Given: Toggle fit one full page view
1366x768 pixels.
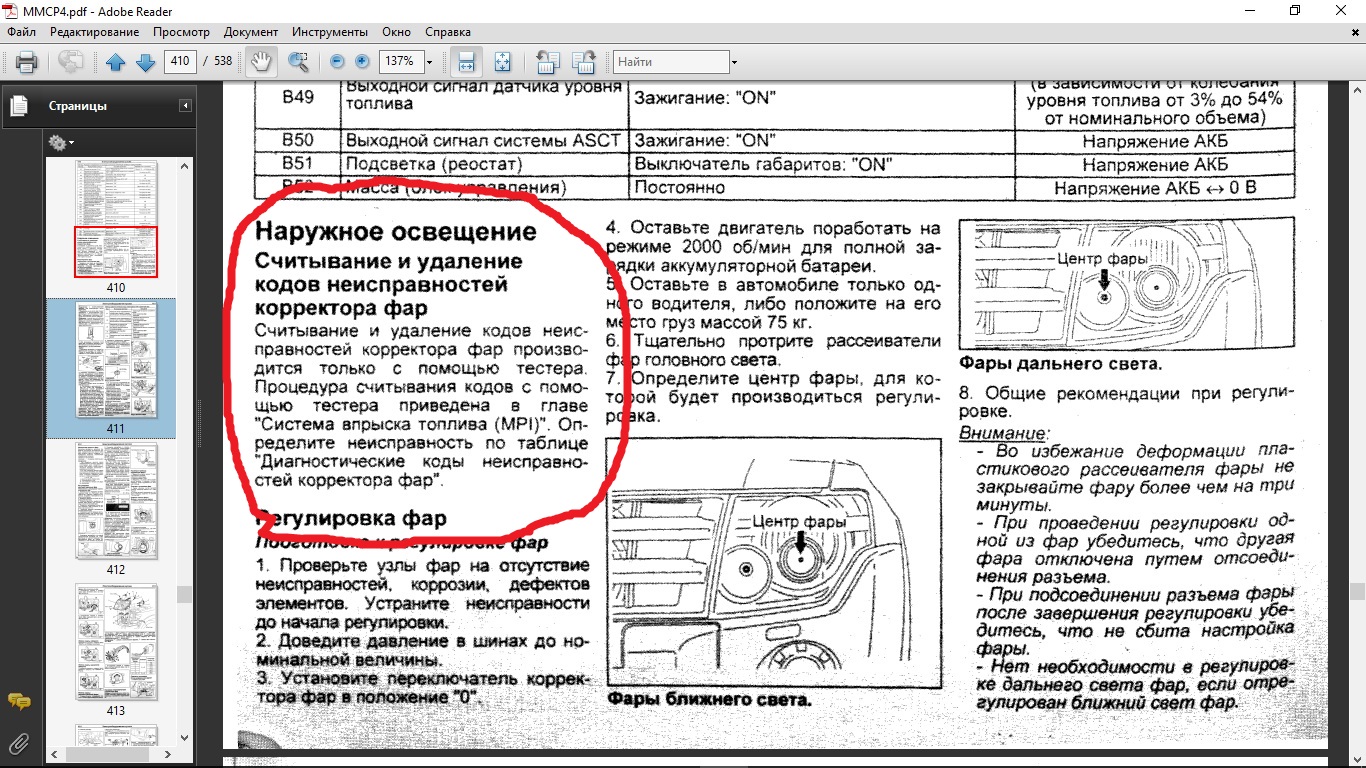Looking at the screenshot, I should click(x=502, y=62).
